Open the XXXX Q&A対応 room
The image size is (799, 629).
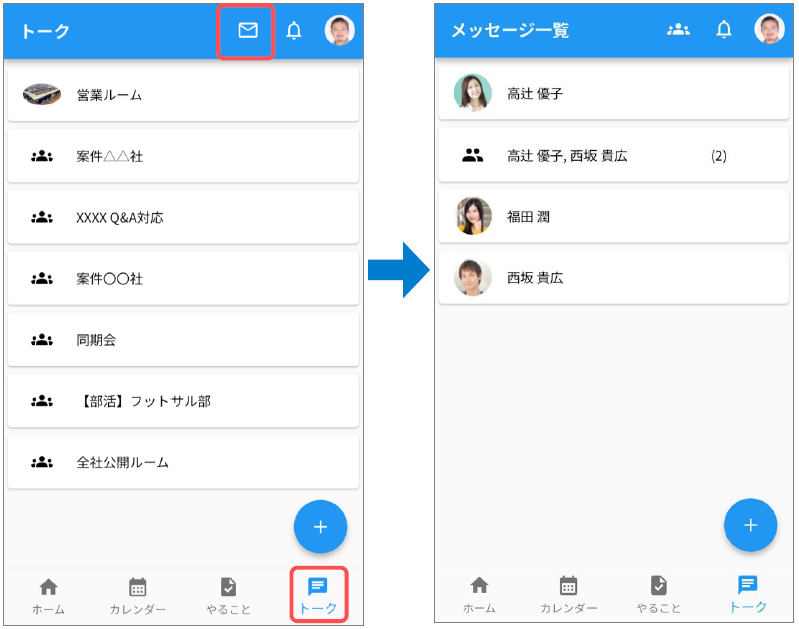click(x=183, y=218)
